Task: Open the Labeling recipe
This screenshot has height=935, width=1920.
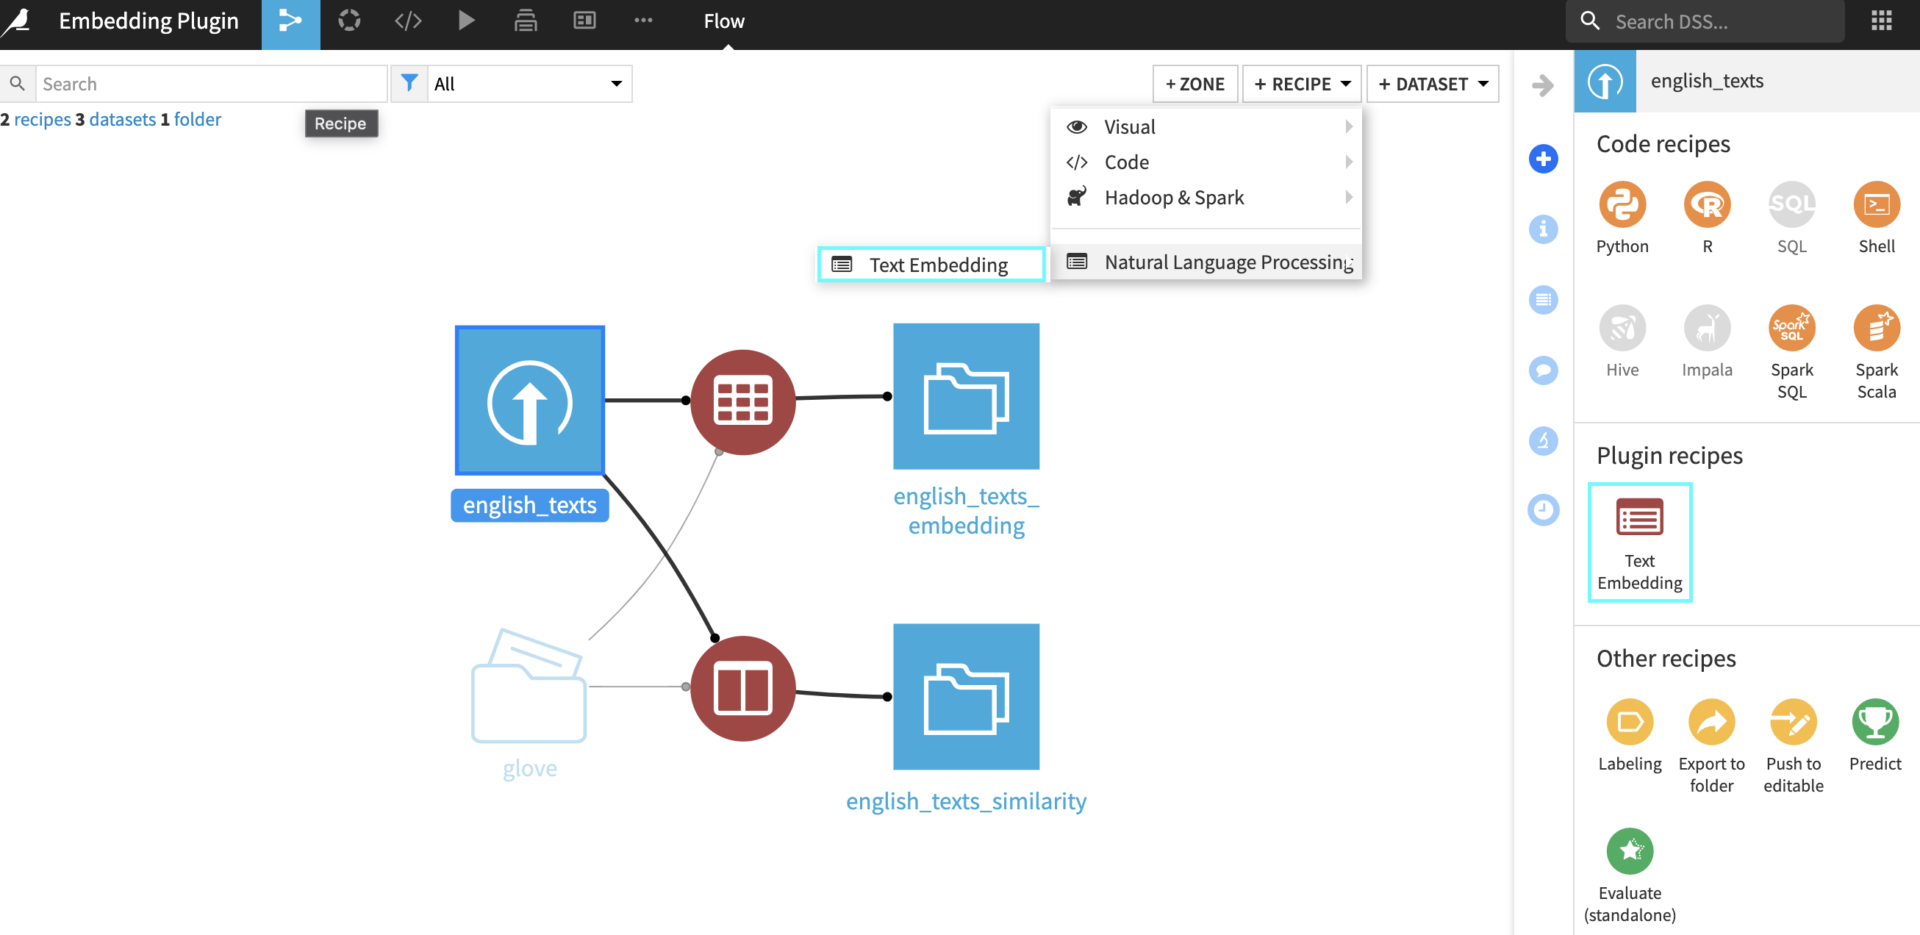Action: [x=1629, y=722]
